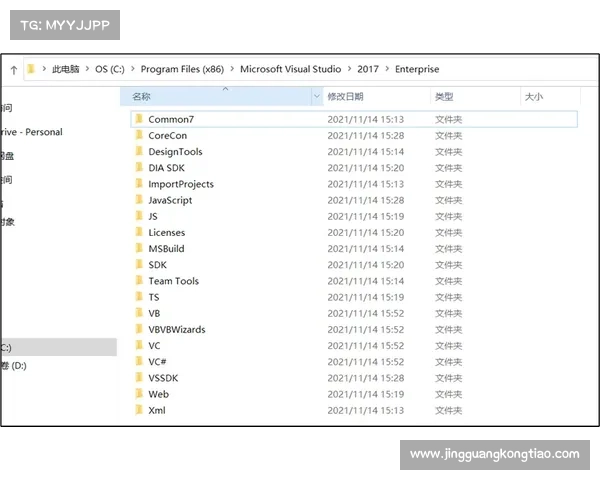Click Web folder's date 2021/11/14 15:19

[366, 394]
